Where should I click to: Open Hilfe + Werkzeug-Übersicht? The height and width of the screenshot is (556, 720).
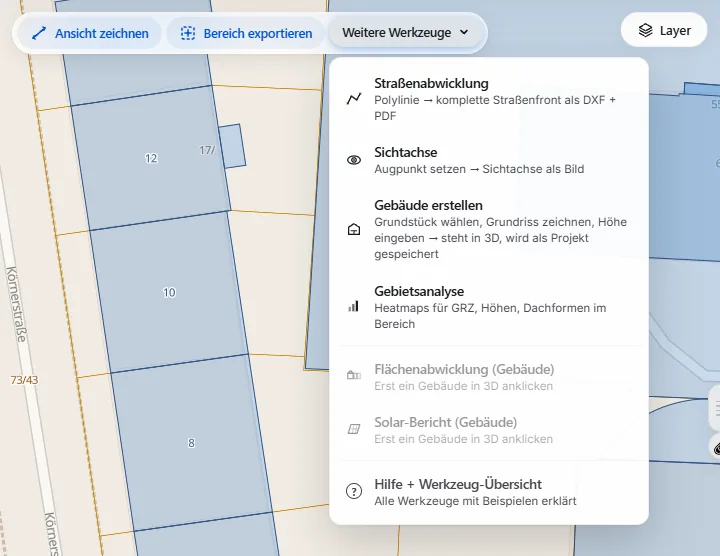(489, 492)
